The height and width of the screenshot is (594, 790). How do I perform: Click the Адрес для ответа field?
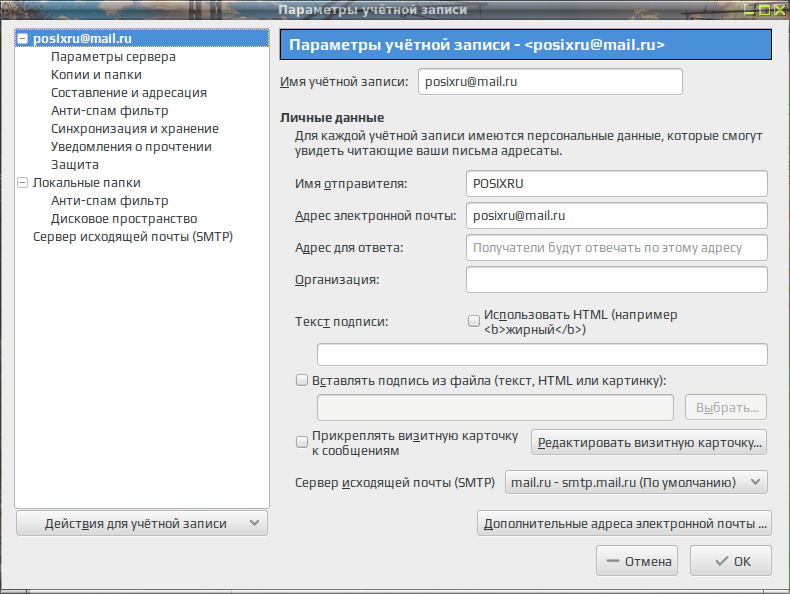tap(617, 247)
